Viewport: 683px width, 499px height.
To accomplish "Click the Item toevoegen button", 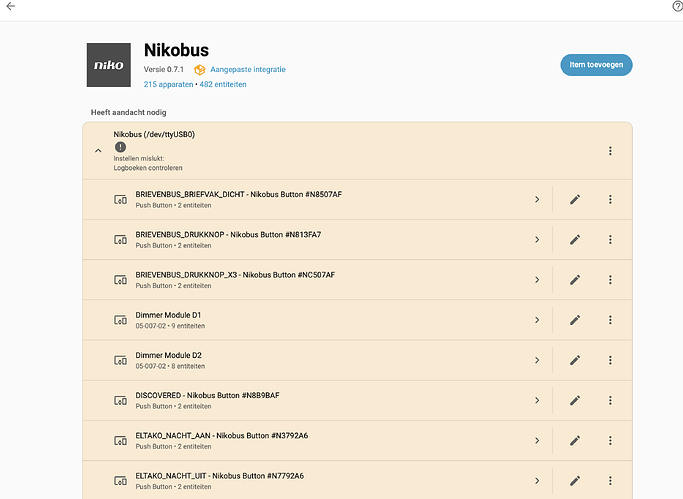I will coord(596,64).
